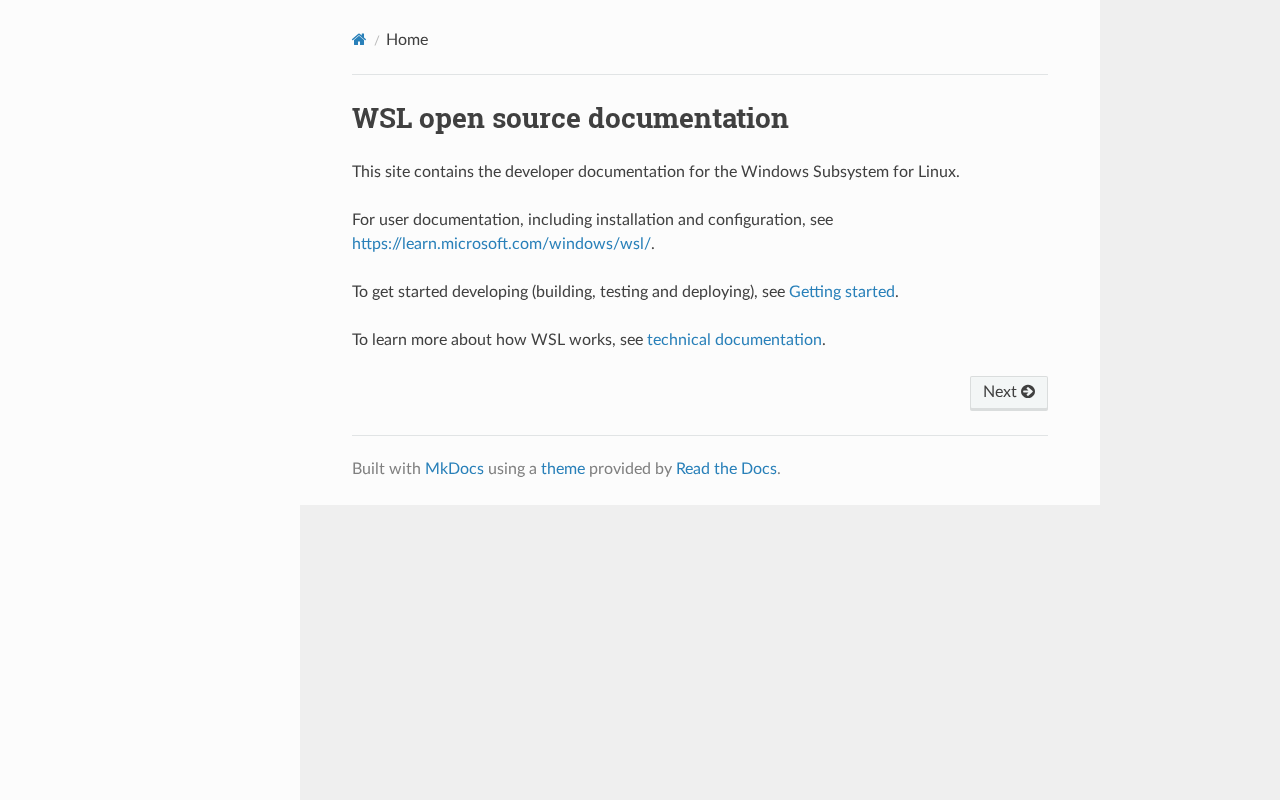This screenshot has height=800, width=1280.
Task: Visit the MkDocs link in the footer
Action: click(x=454, y=469)
